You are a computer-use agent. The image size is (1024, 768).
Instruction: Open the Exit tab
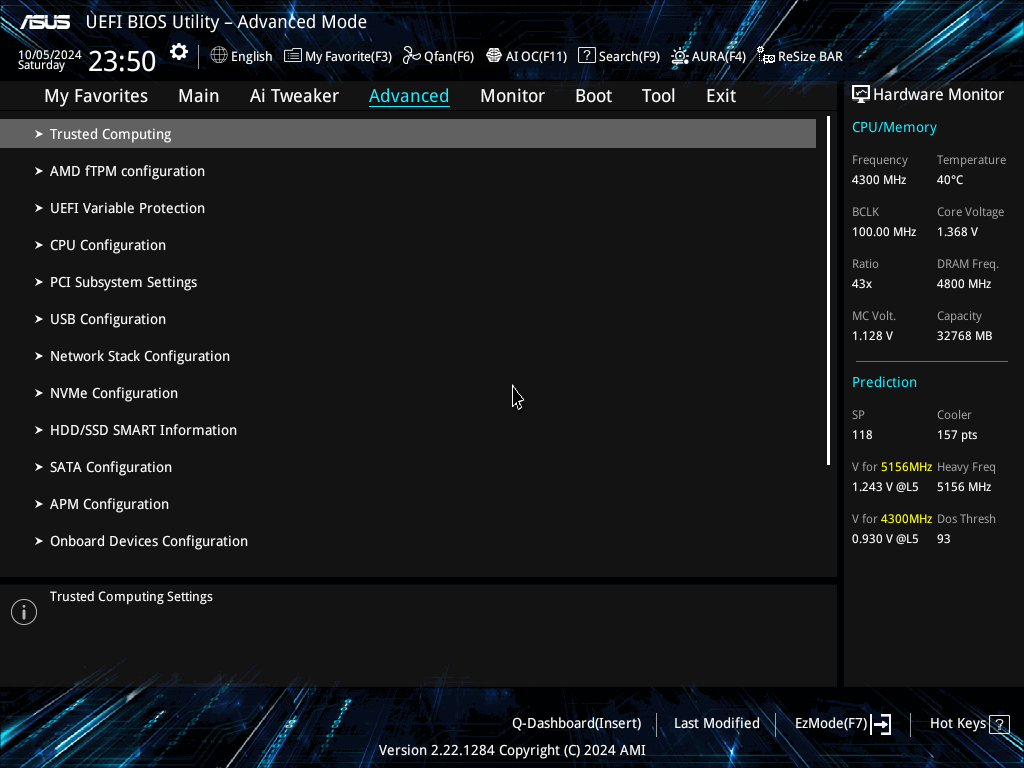(x=721, y=96)
